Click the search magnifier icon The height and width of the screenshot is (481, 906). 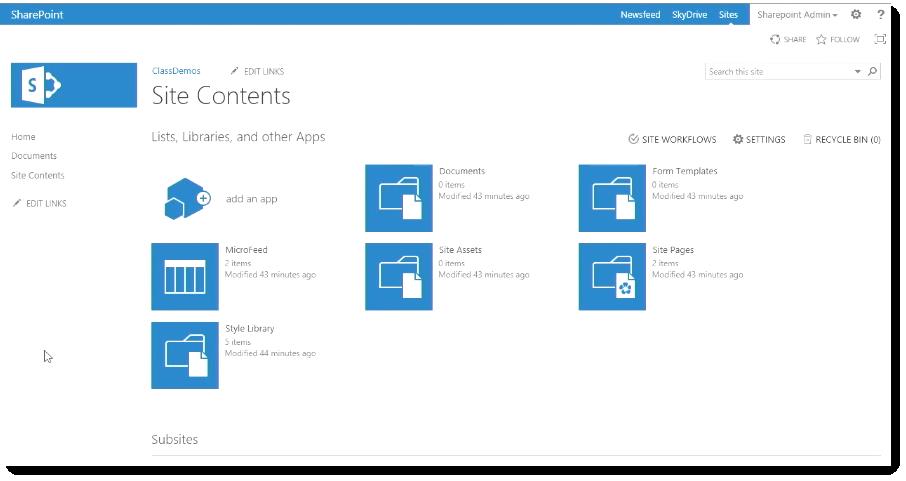(872, 71)
